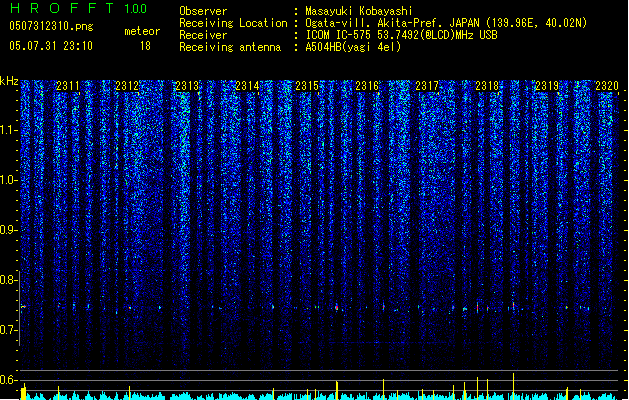Click the 2316 time marker

pos(367,86)
